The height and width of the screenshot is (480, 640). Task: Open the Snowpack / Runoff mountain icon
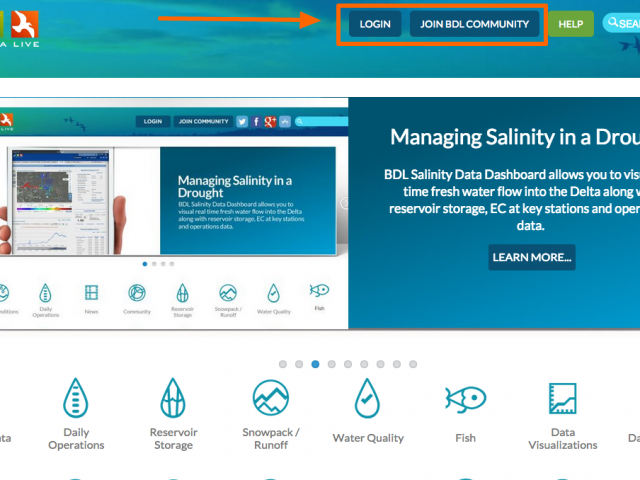(x=271, y=398)
